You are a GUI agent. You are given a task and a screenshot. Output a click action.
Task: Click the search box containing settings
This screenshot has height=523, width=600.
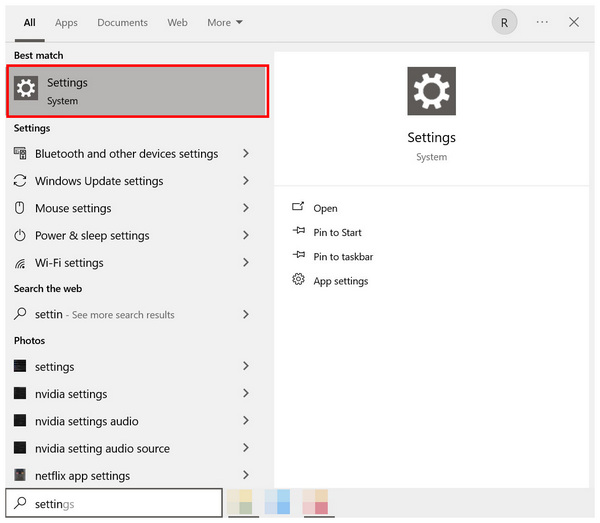pyautogui.click(x=120, y=504)
